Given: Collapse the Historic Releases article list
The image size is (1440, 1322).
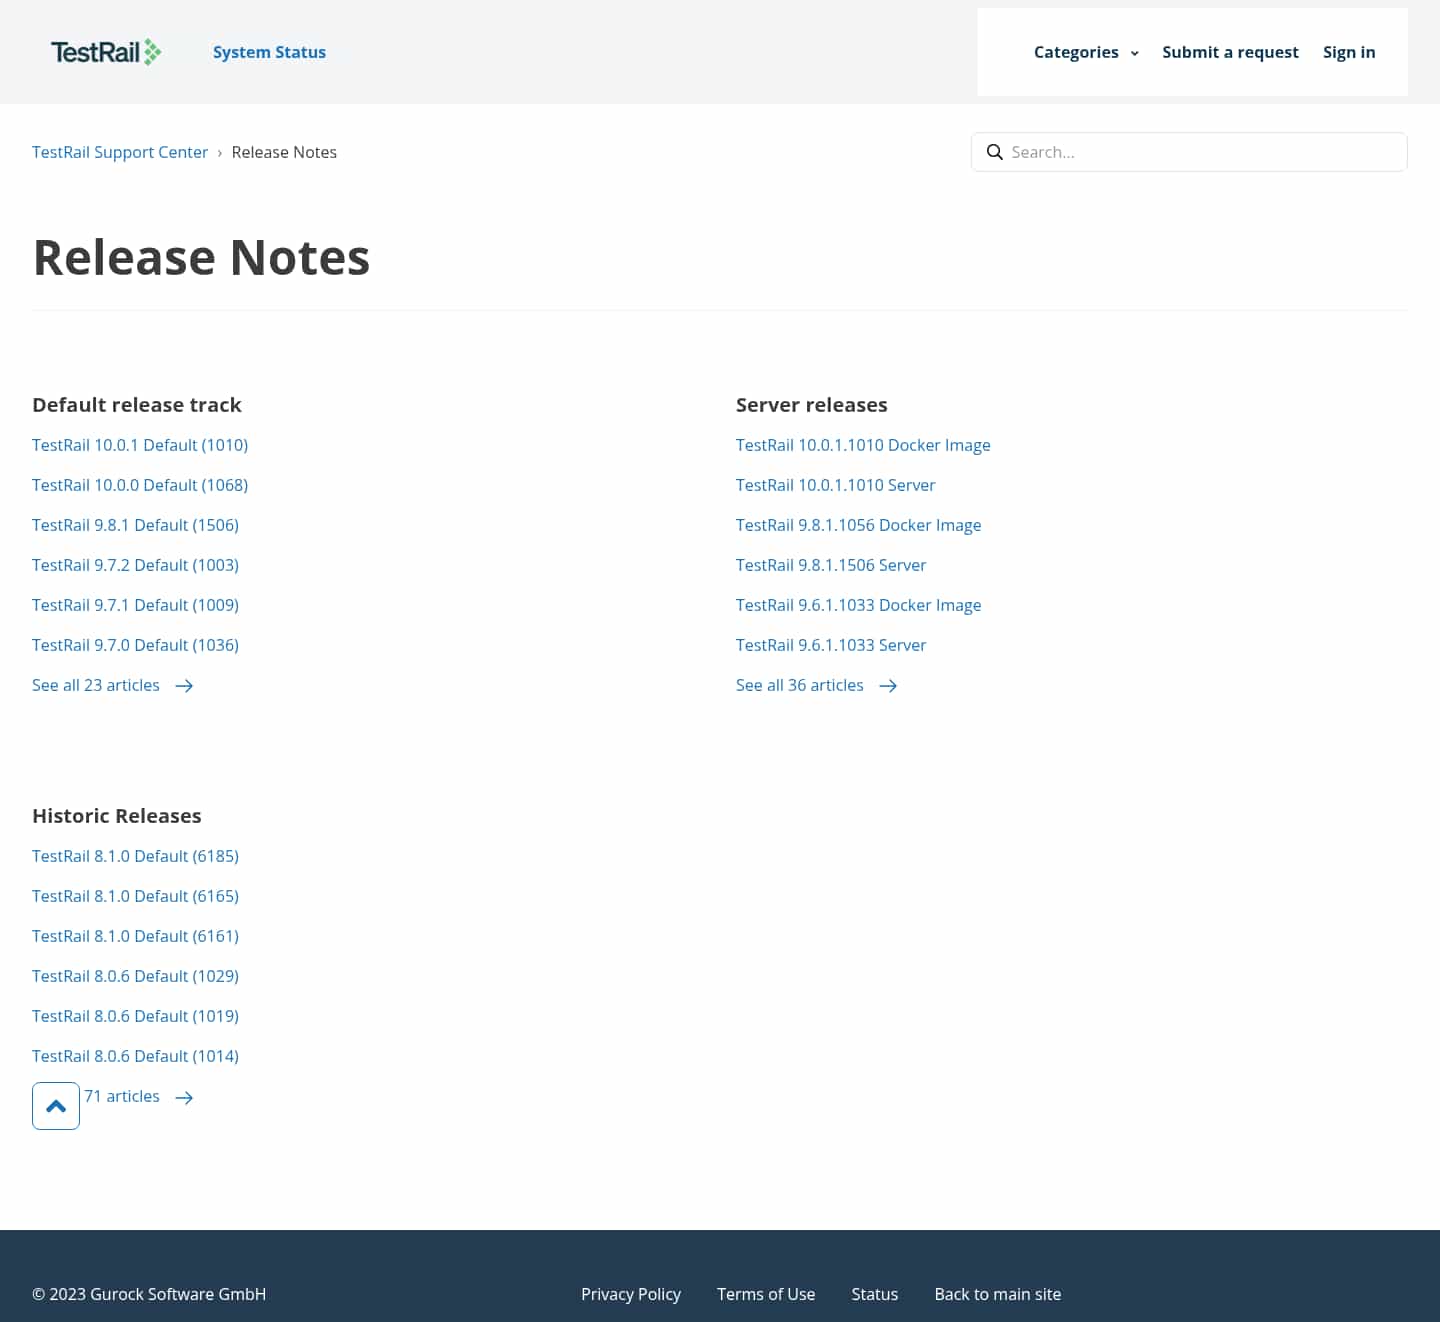Looking at the screenshot, I should point(55,1106).
